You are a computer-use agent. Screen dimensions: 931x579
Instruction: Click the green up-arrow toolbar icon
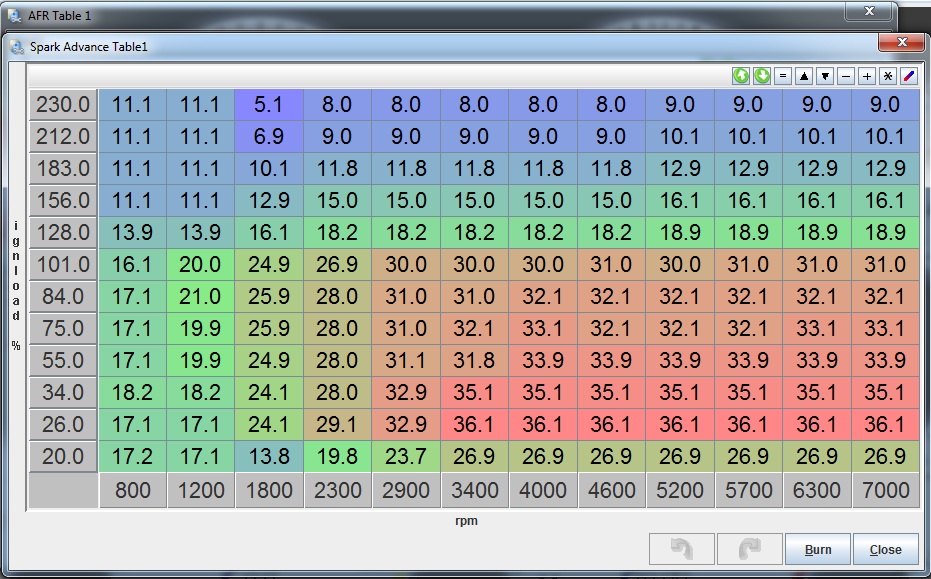(741, 76)
